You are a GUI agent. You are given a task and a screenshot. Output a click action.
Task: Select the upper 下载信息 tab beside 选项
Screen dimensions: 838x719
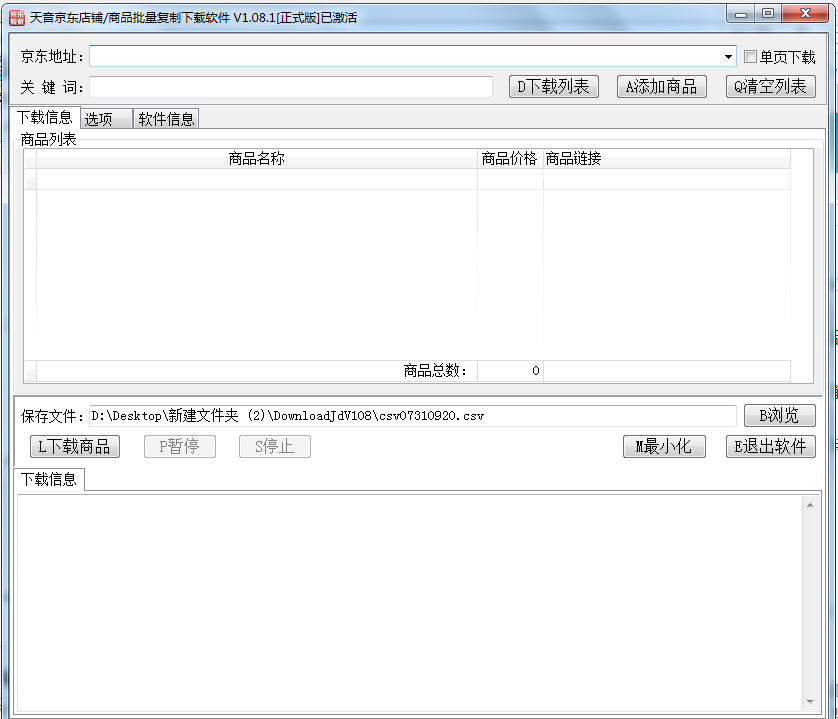click(x=45, y=117)
